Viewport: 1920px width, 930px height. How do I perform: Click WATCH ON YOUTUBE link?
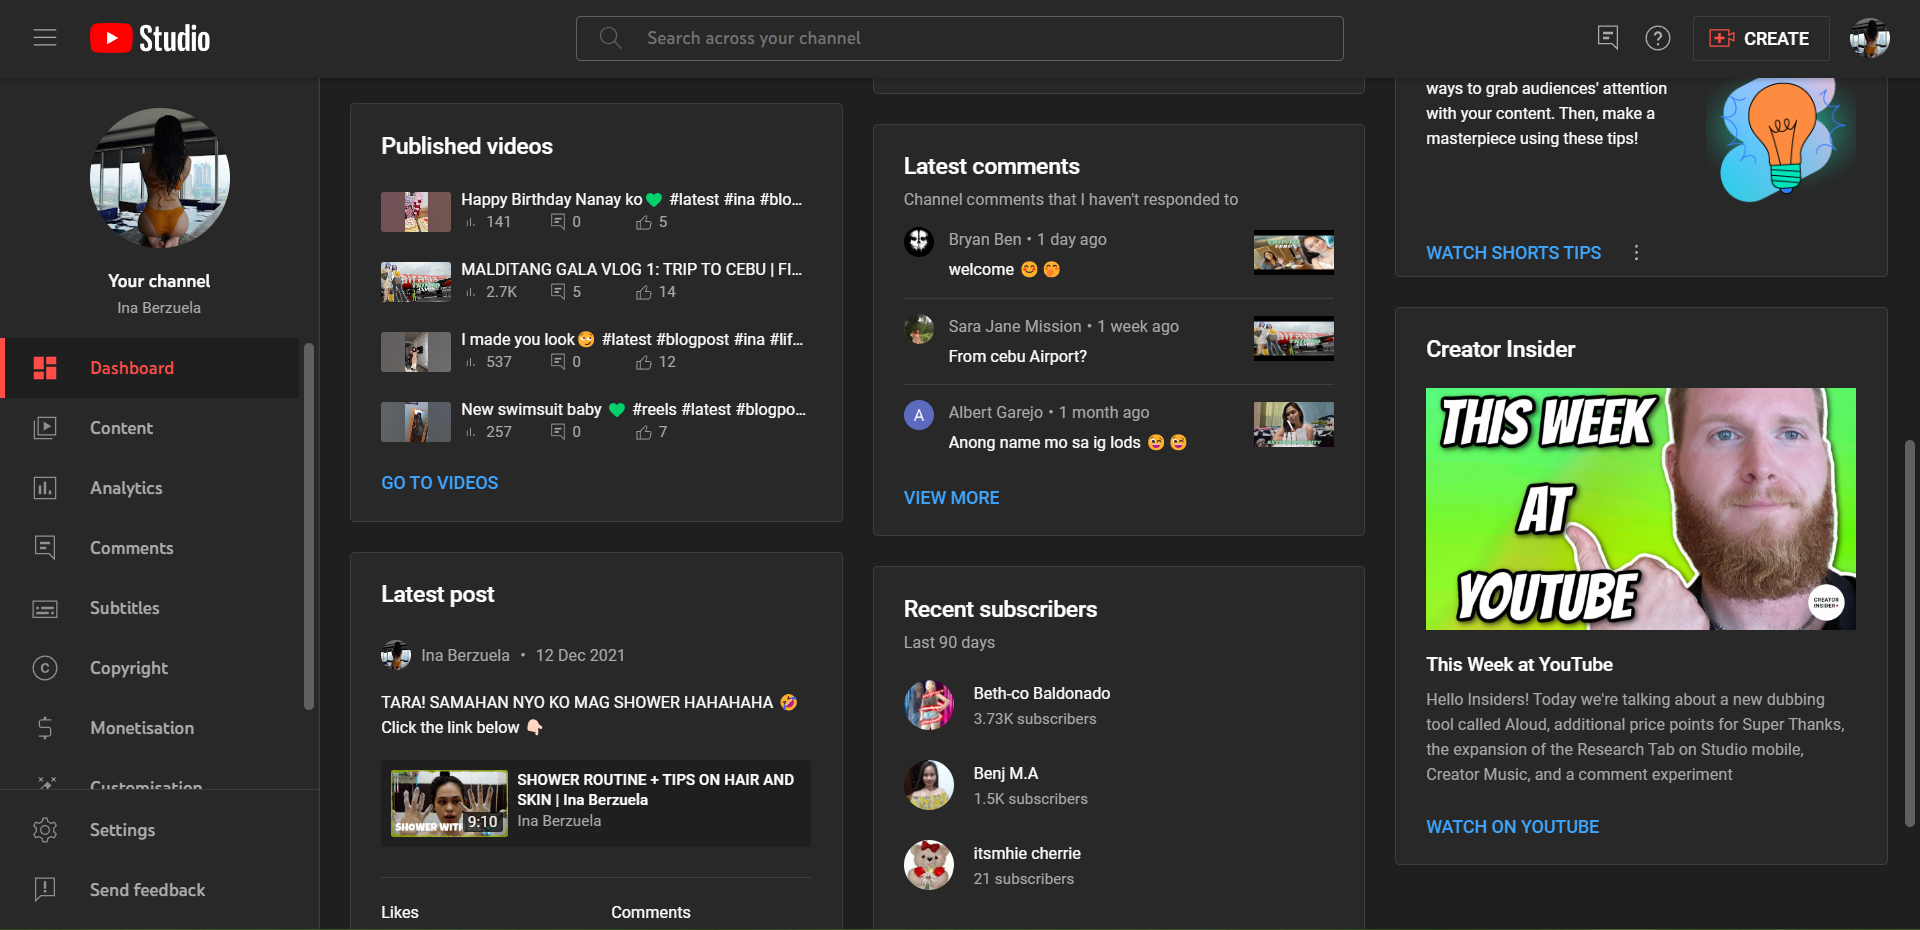pyautogui.click(x=1512, y=827)
